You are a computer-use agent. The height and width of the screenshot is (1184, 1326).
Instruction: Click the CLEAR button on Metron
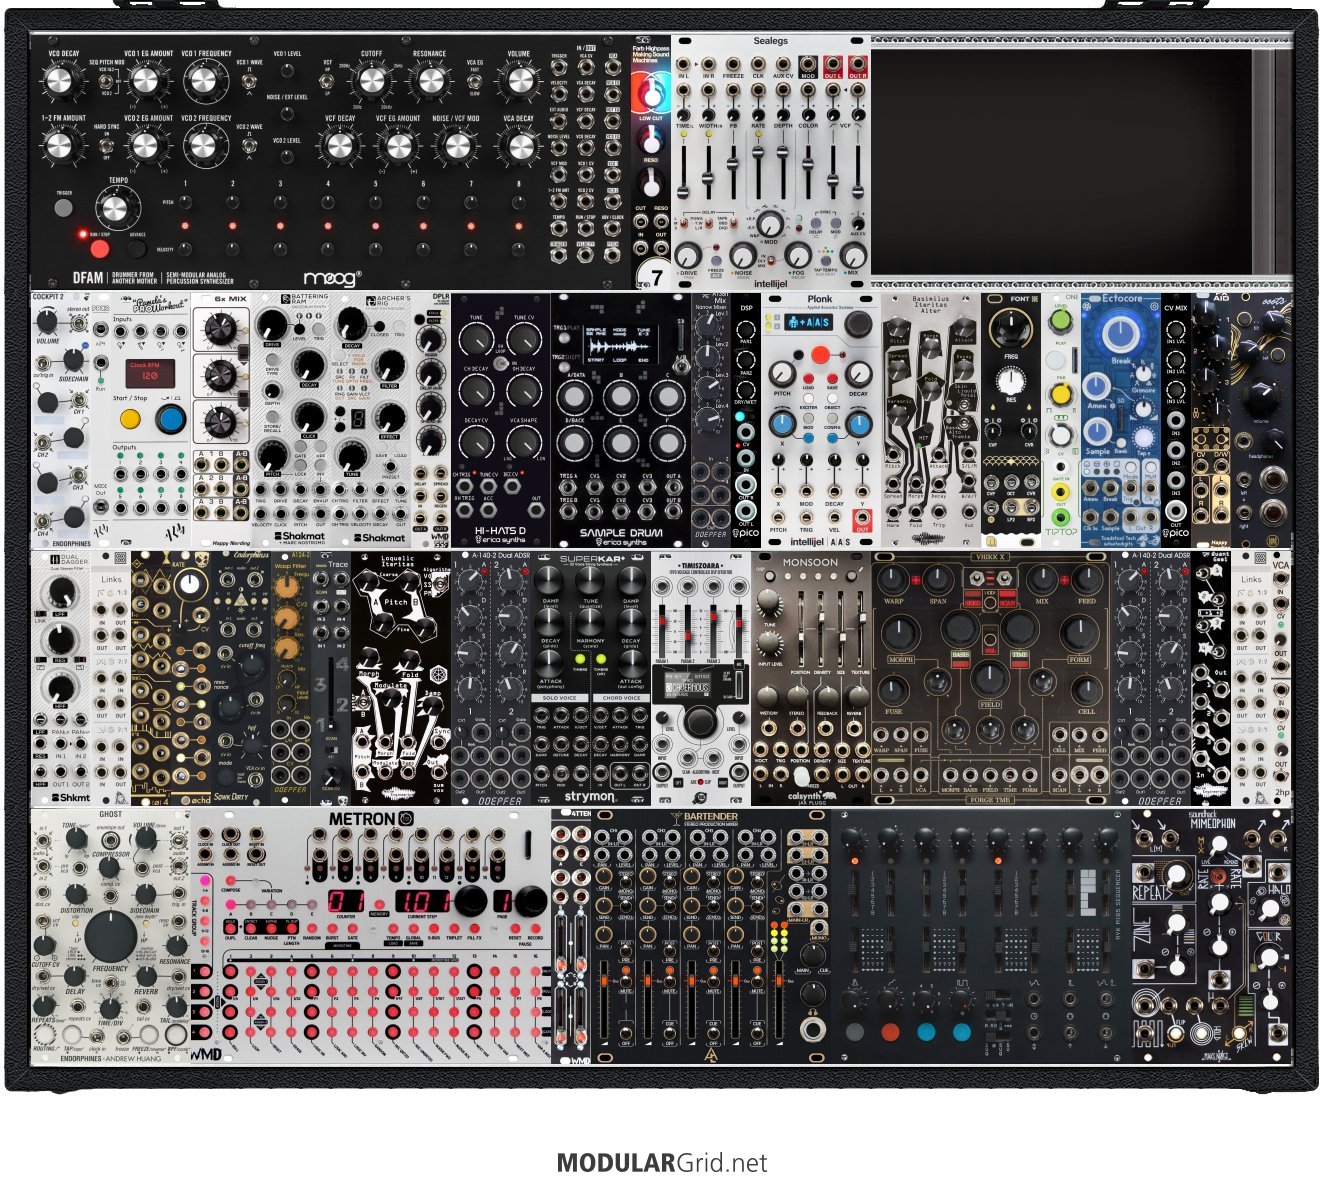250,929
